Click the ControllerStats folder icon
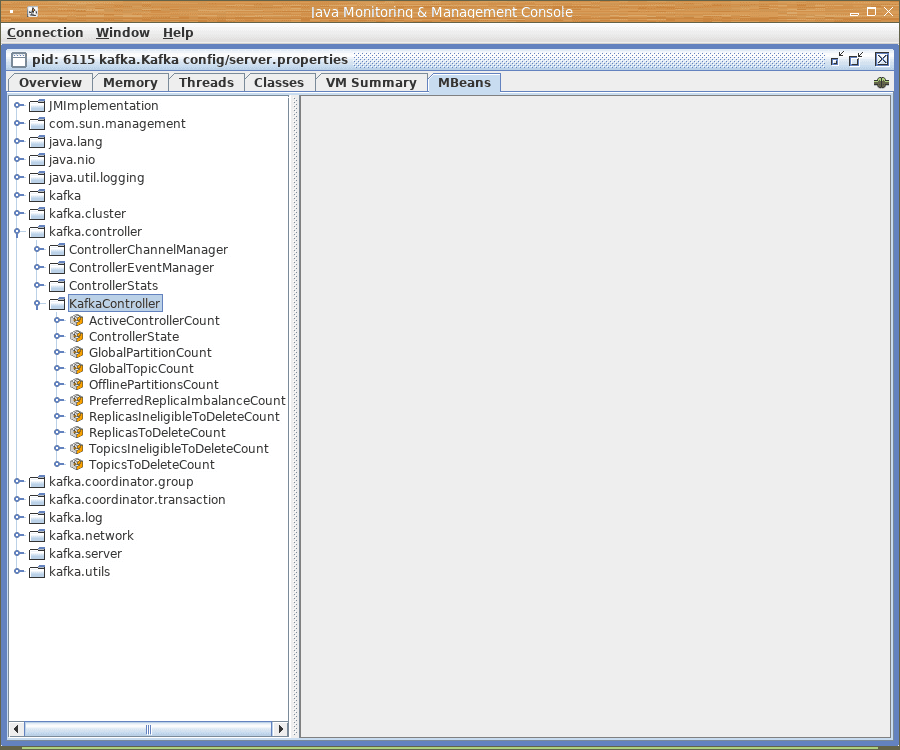The height and width of the screenshot is (750, 900). point(57,285)
